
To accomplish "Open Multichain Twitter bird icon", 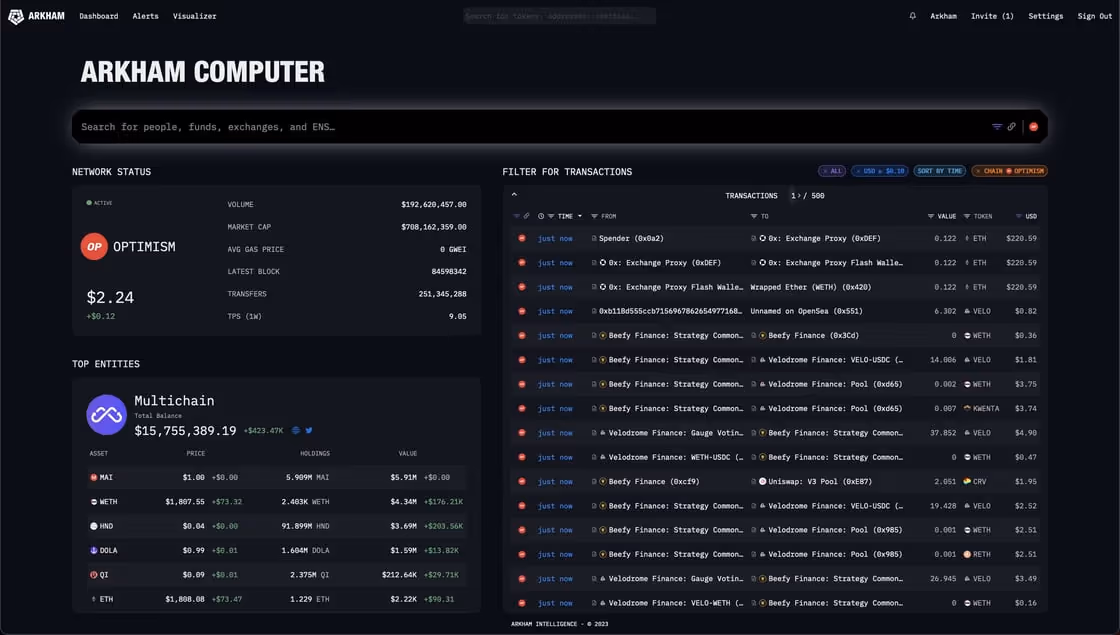I will click(309, 430).
